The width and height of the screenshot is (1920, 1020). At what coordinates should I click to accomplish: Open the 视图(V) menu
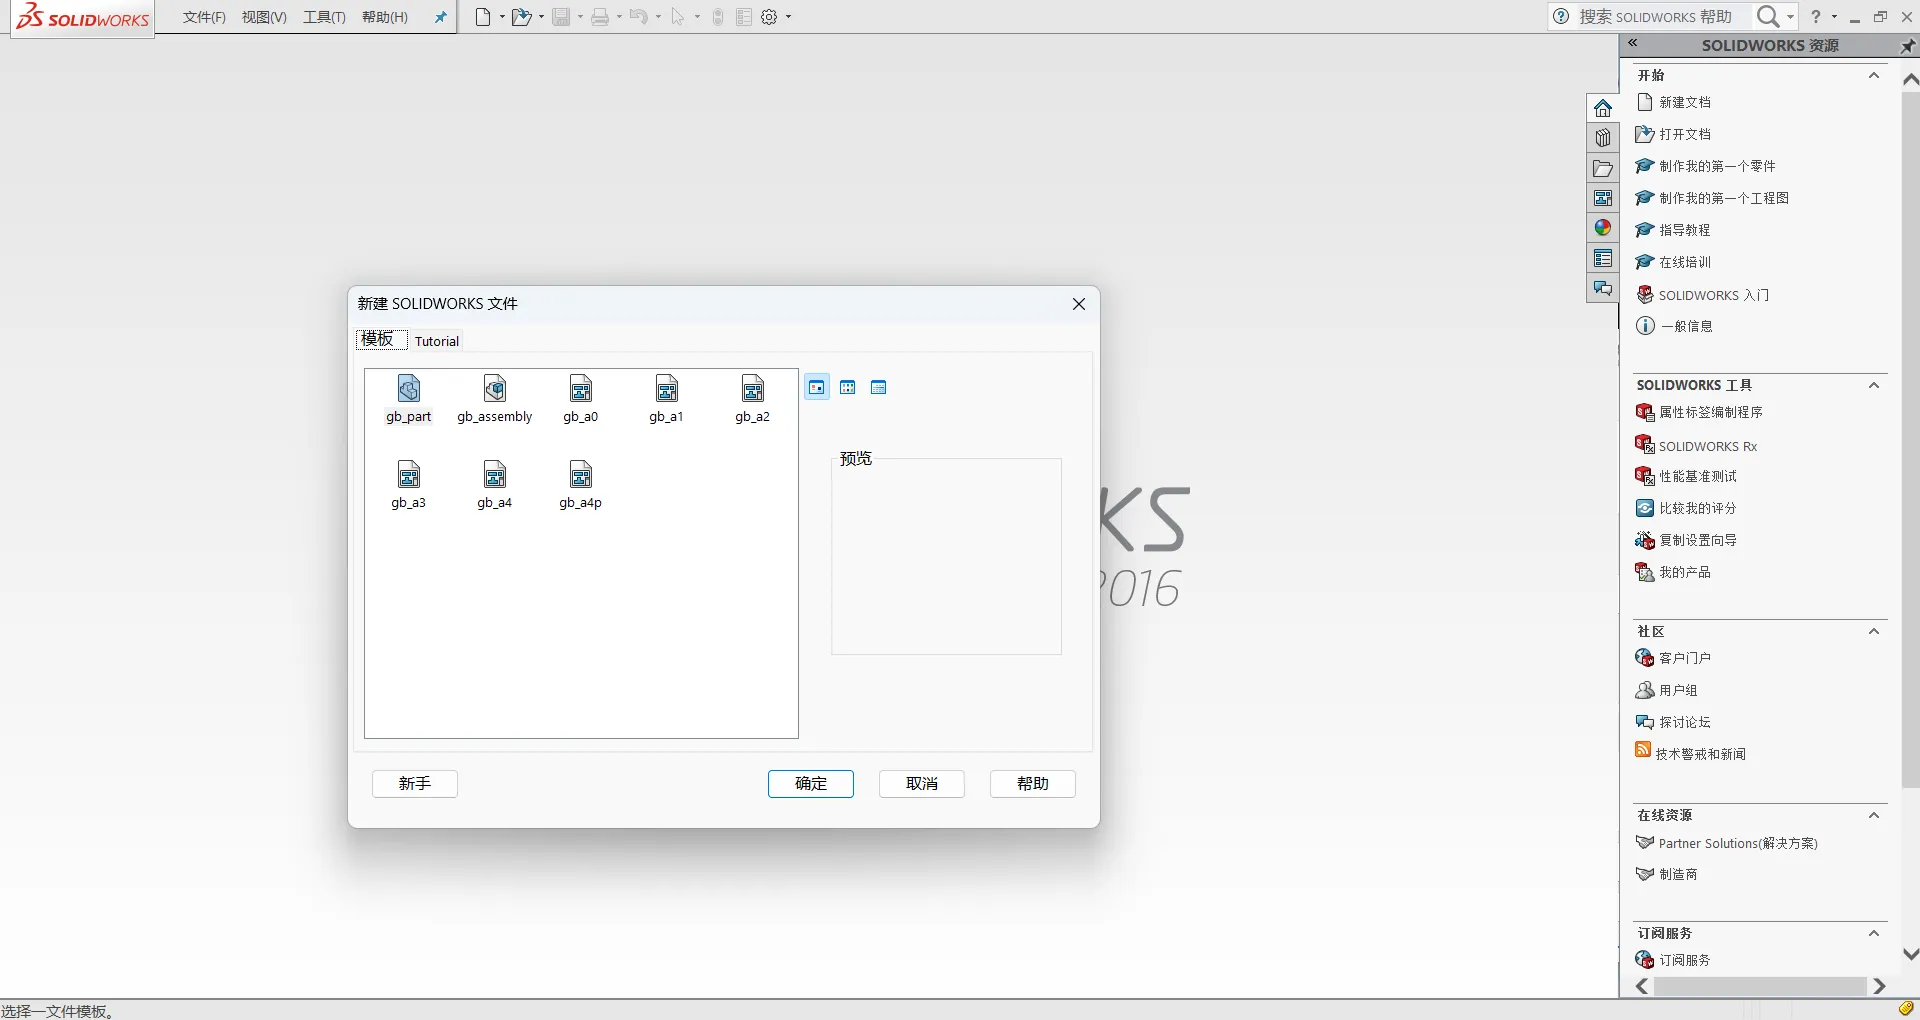(264, 17)
